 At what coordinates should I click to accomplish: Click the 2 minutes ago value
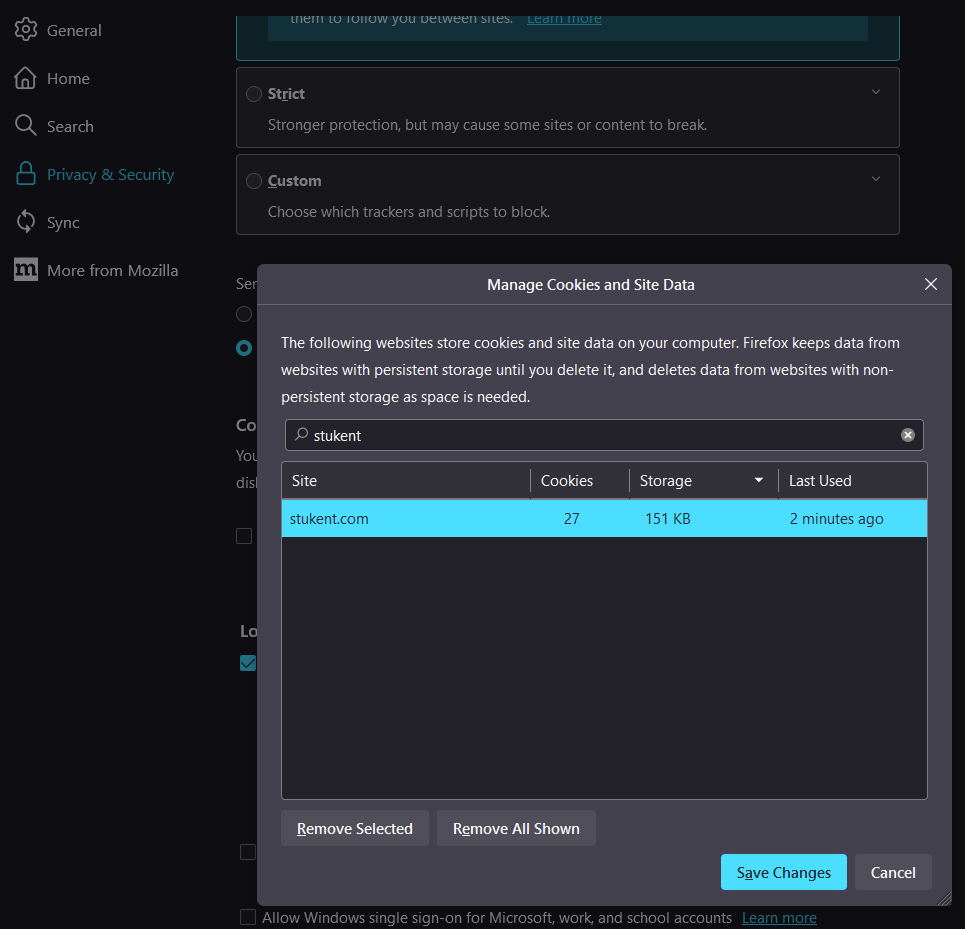tap(836, 519)
